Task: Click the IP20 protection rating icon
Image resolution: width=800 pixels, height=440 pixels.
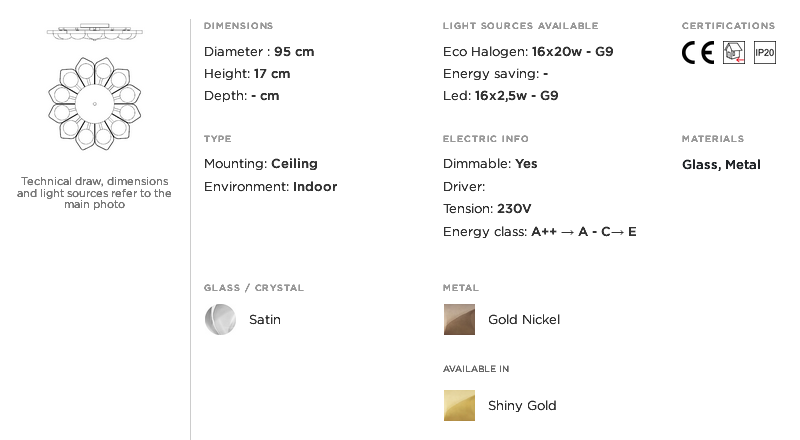Action: tap(764, 53)
